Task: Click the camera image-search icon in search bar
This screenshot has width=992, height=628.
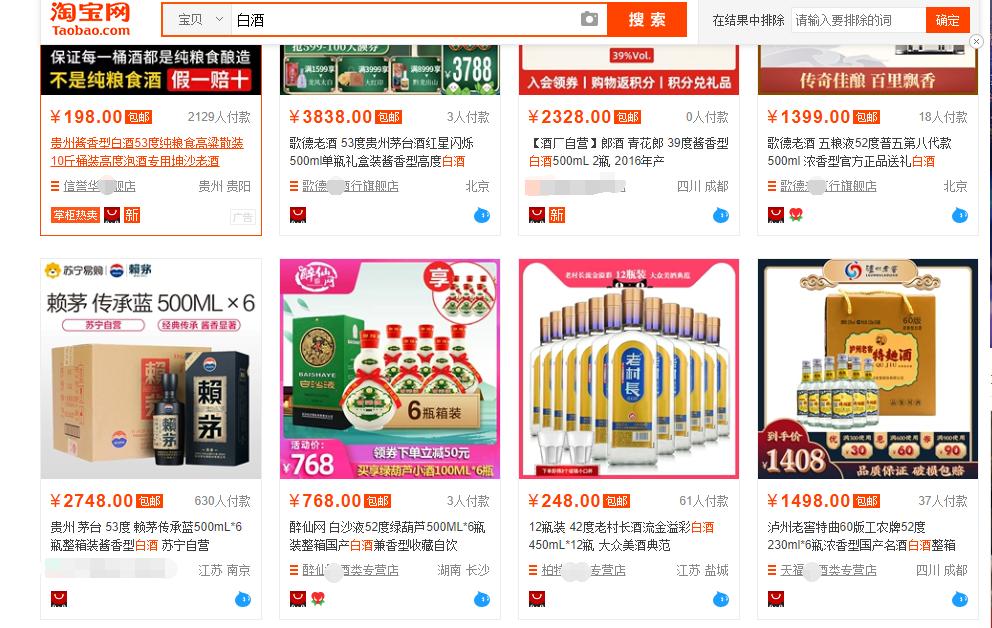Action: click(589, 20)
